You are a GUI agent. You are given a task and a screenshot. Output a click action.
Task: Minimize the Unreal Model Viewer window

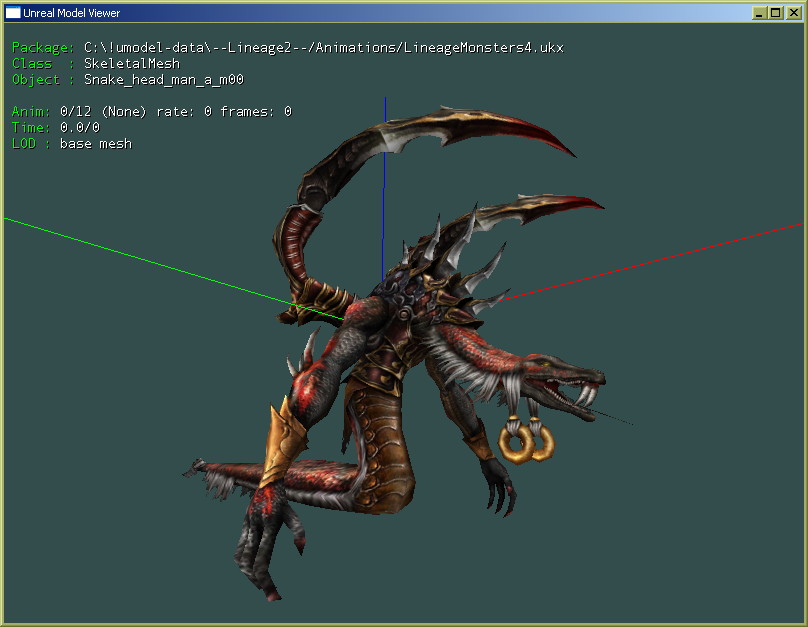pyautogui.click(x=759, y=13)
